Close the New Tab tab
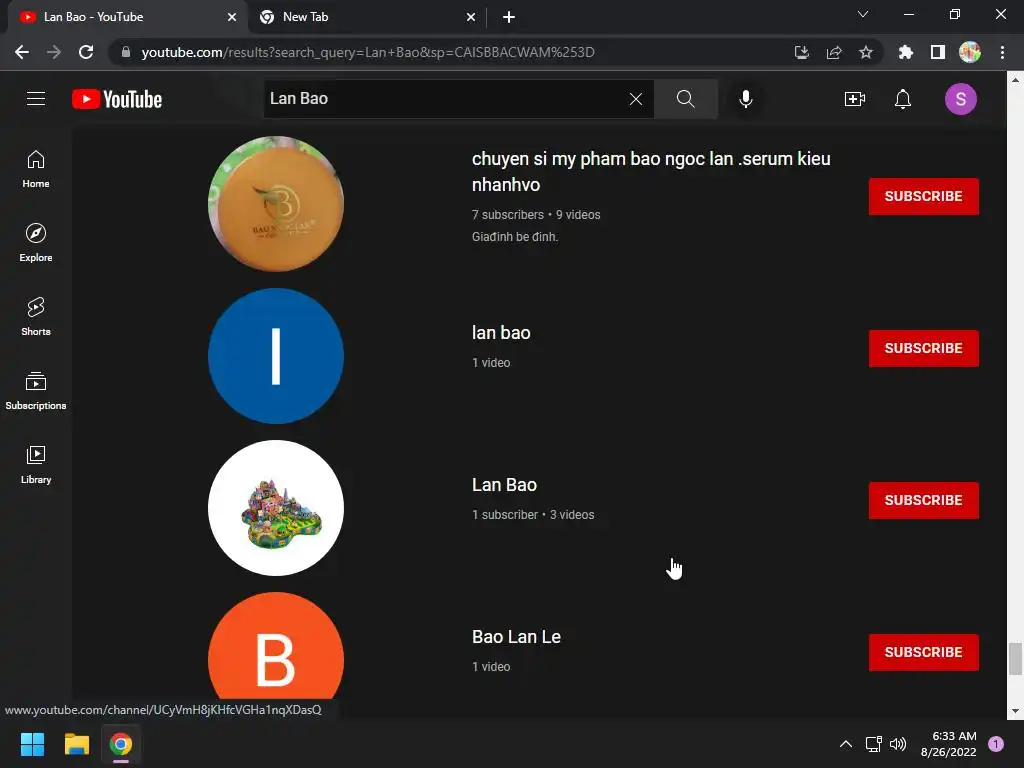1024x768 pixels. click(x=471, y=17)
